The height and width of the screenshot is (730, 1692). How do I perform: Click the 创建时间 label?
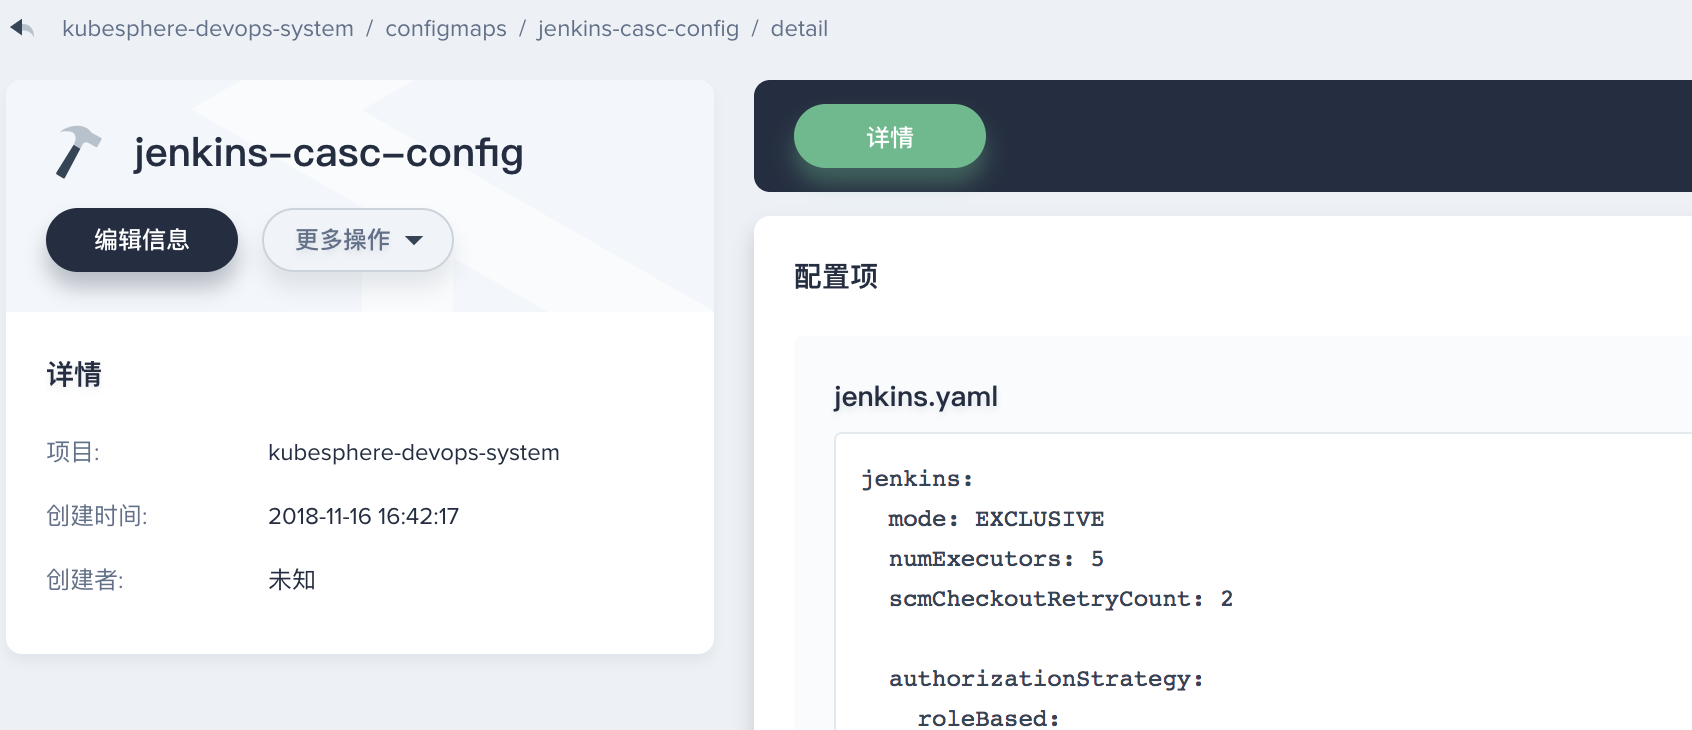point(97,516)
